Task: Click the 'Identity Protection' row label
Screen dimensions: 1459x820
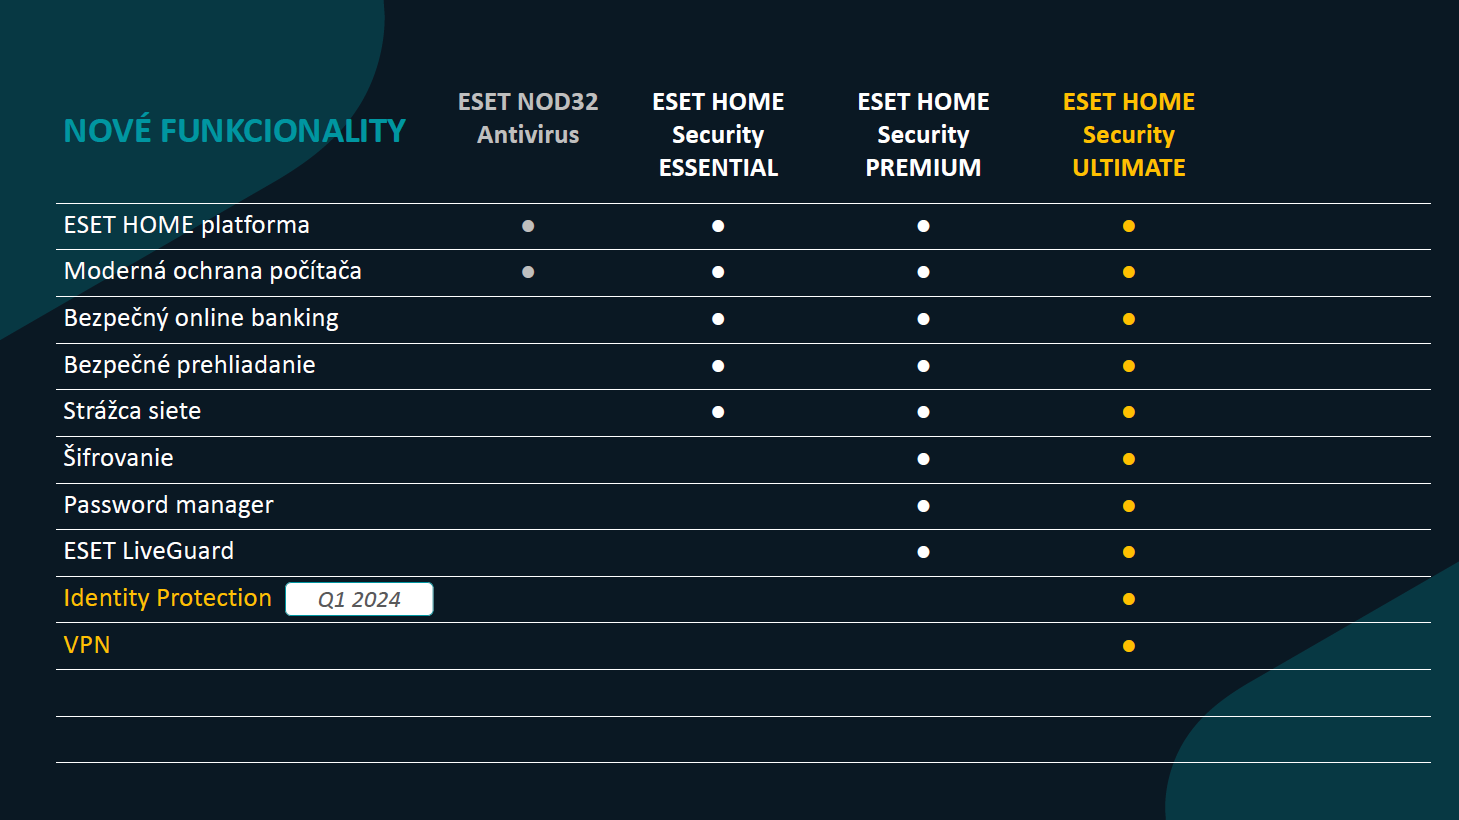Action: pos(168,598)
